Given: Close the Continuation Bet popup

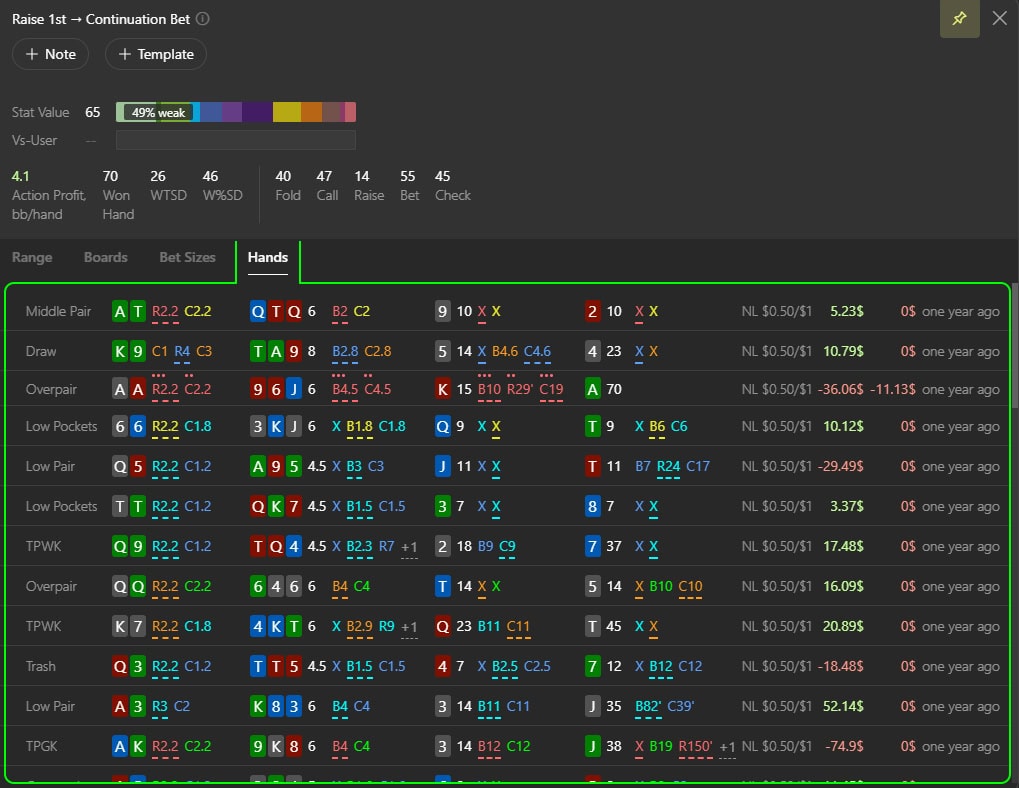Looking at the screenshot, I should [999, 19].
